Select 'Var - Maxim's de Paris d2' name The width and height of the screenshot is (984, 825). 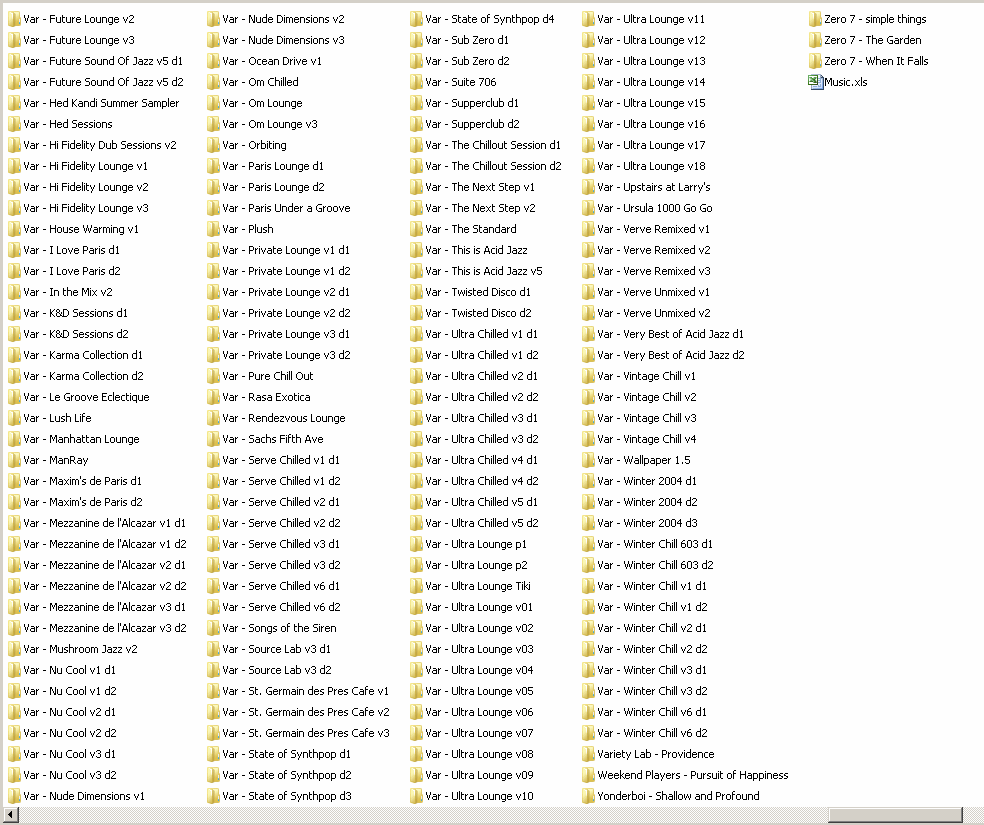pos(83,502)
